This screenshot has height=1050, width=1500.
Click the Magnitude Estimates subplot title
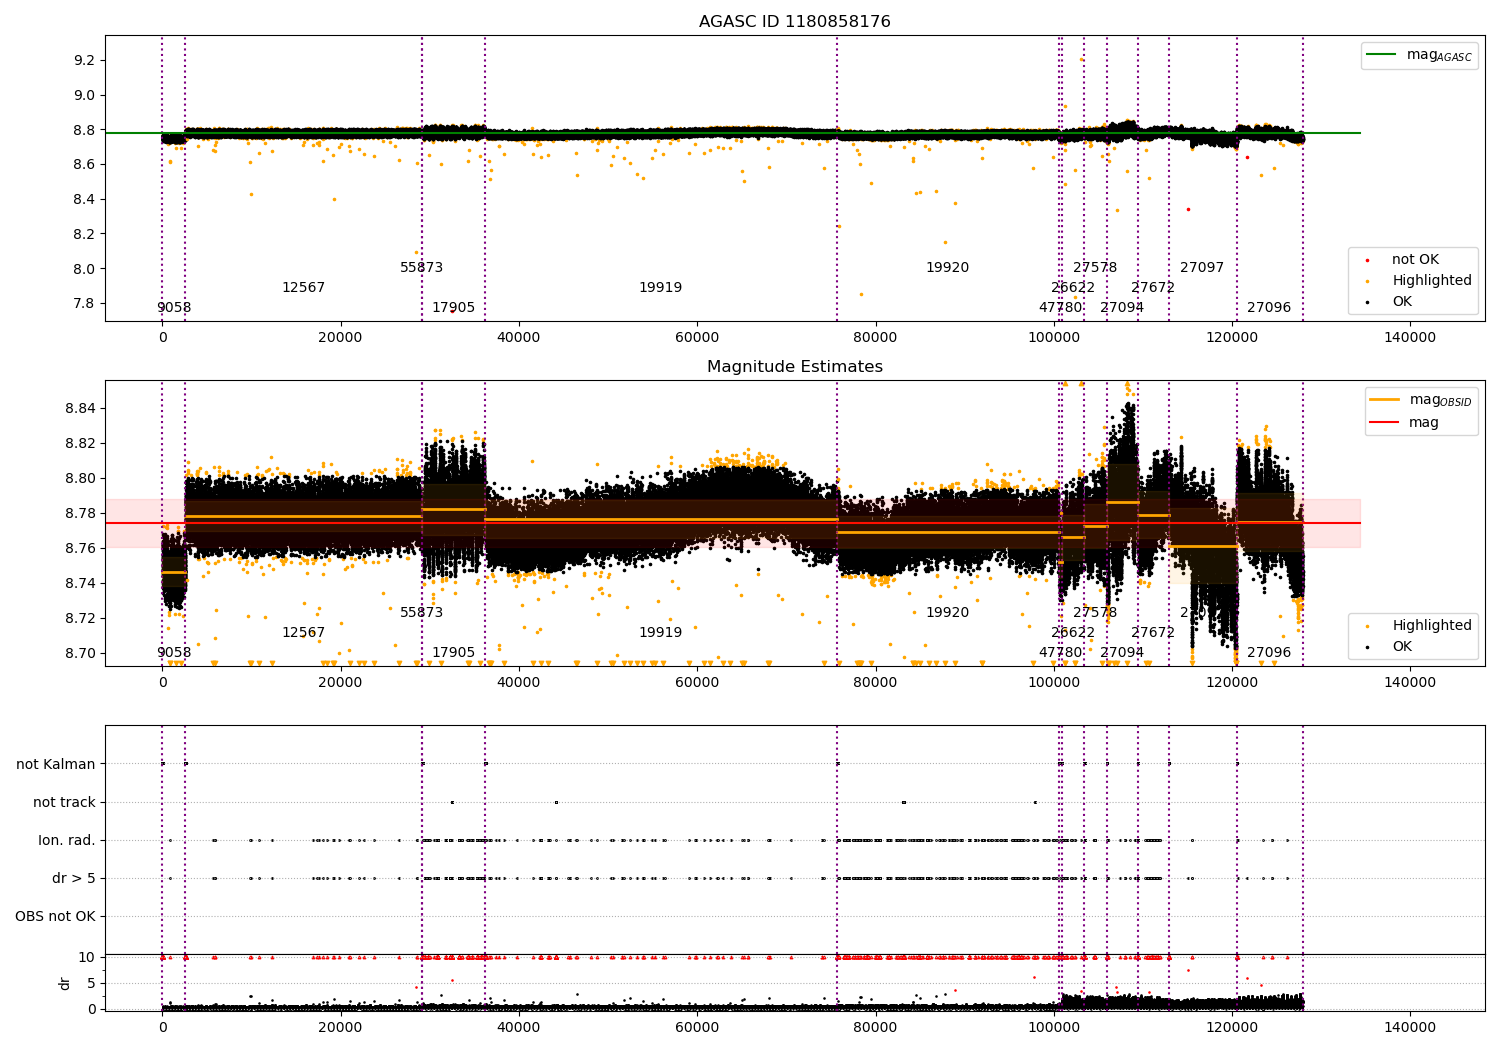click(x=794, y=367)
